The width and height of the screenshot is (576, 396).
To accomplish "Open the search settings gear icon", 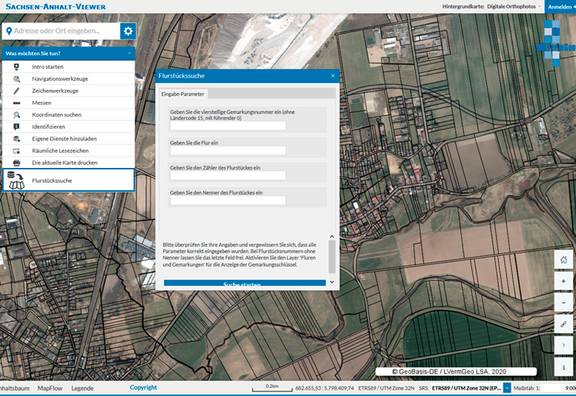I will click(128, 31).
